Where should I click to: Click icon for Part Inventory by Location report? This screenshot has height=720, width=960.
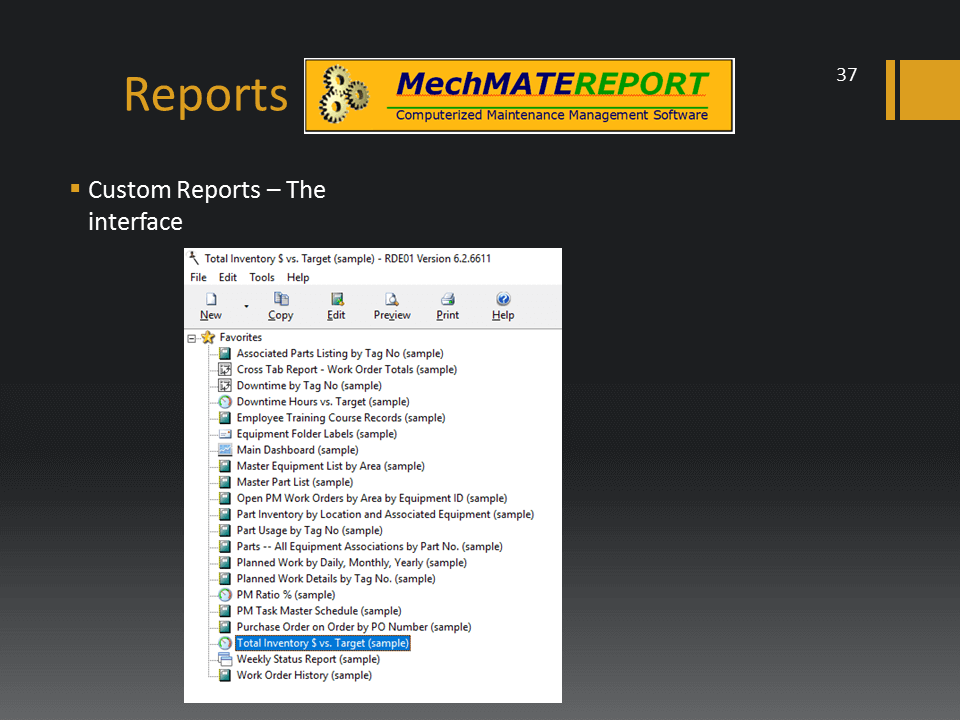pyautogui.click(x=225, y=514)
